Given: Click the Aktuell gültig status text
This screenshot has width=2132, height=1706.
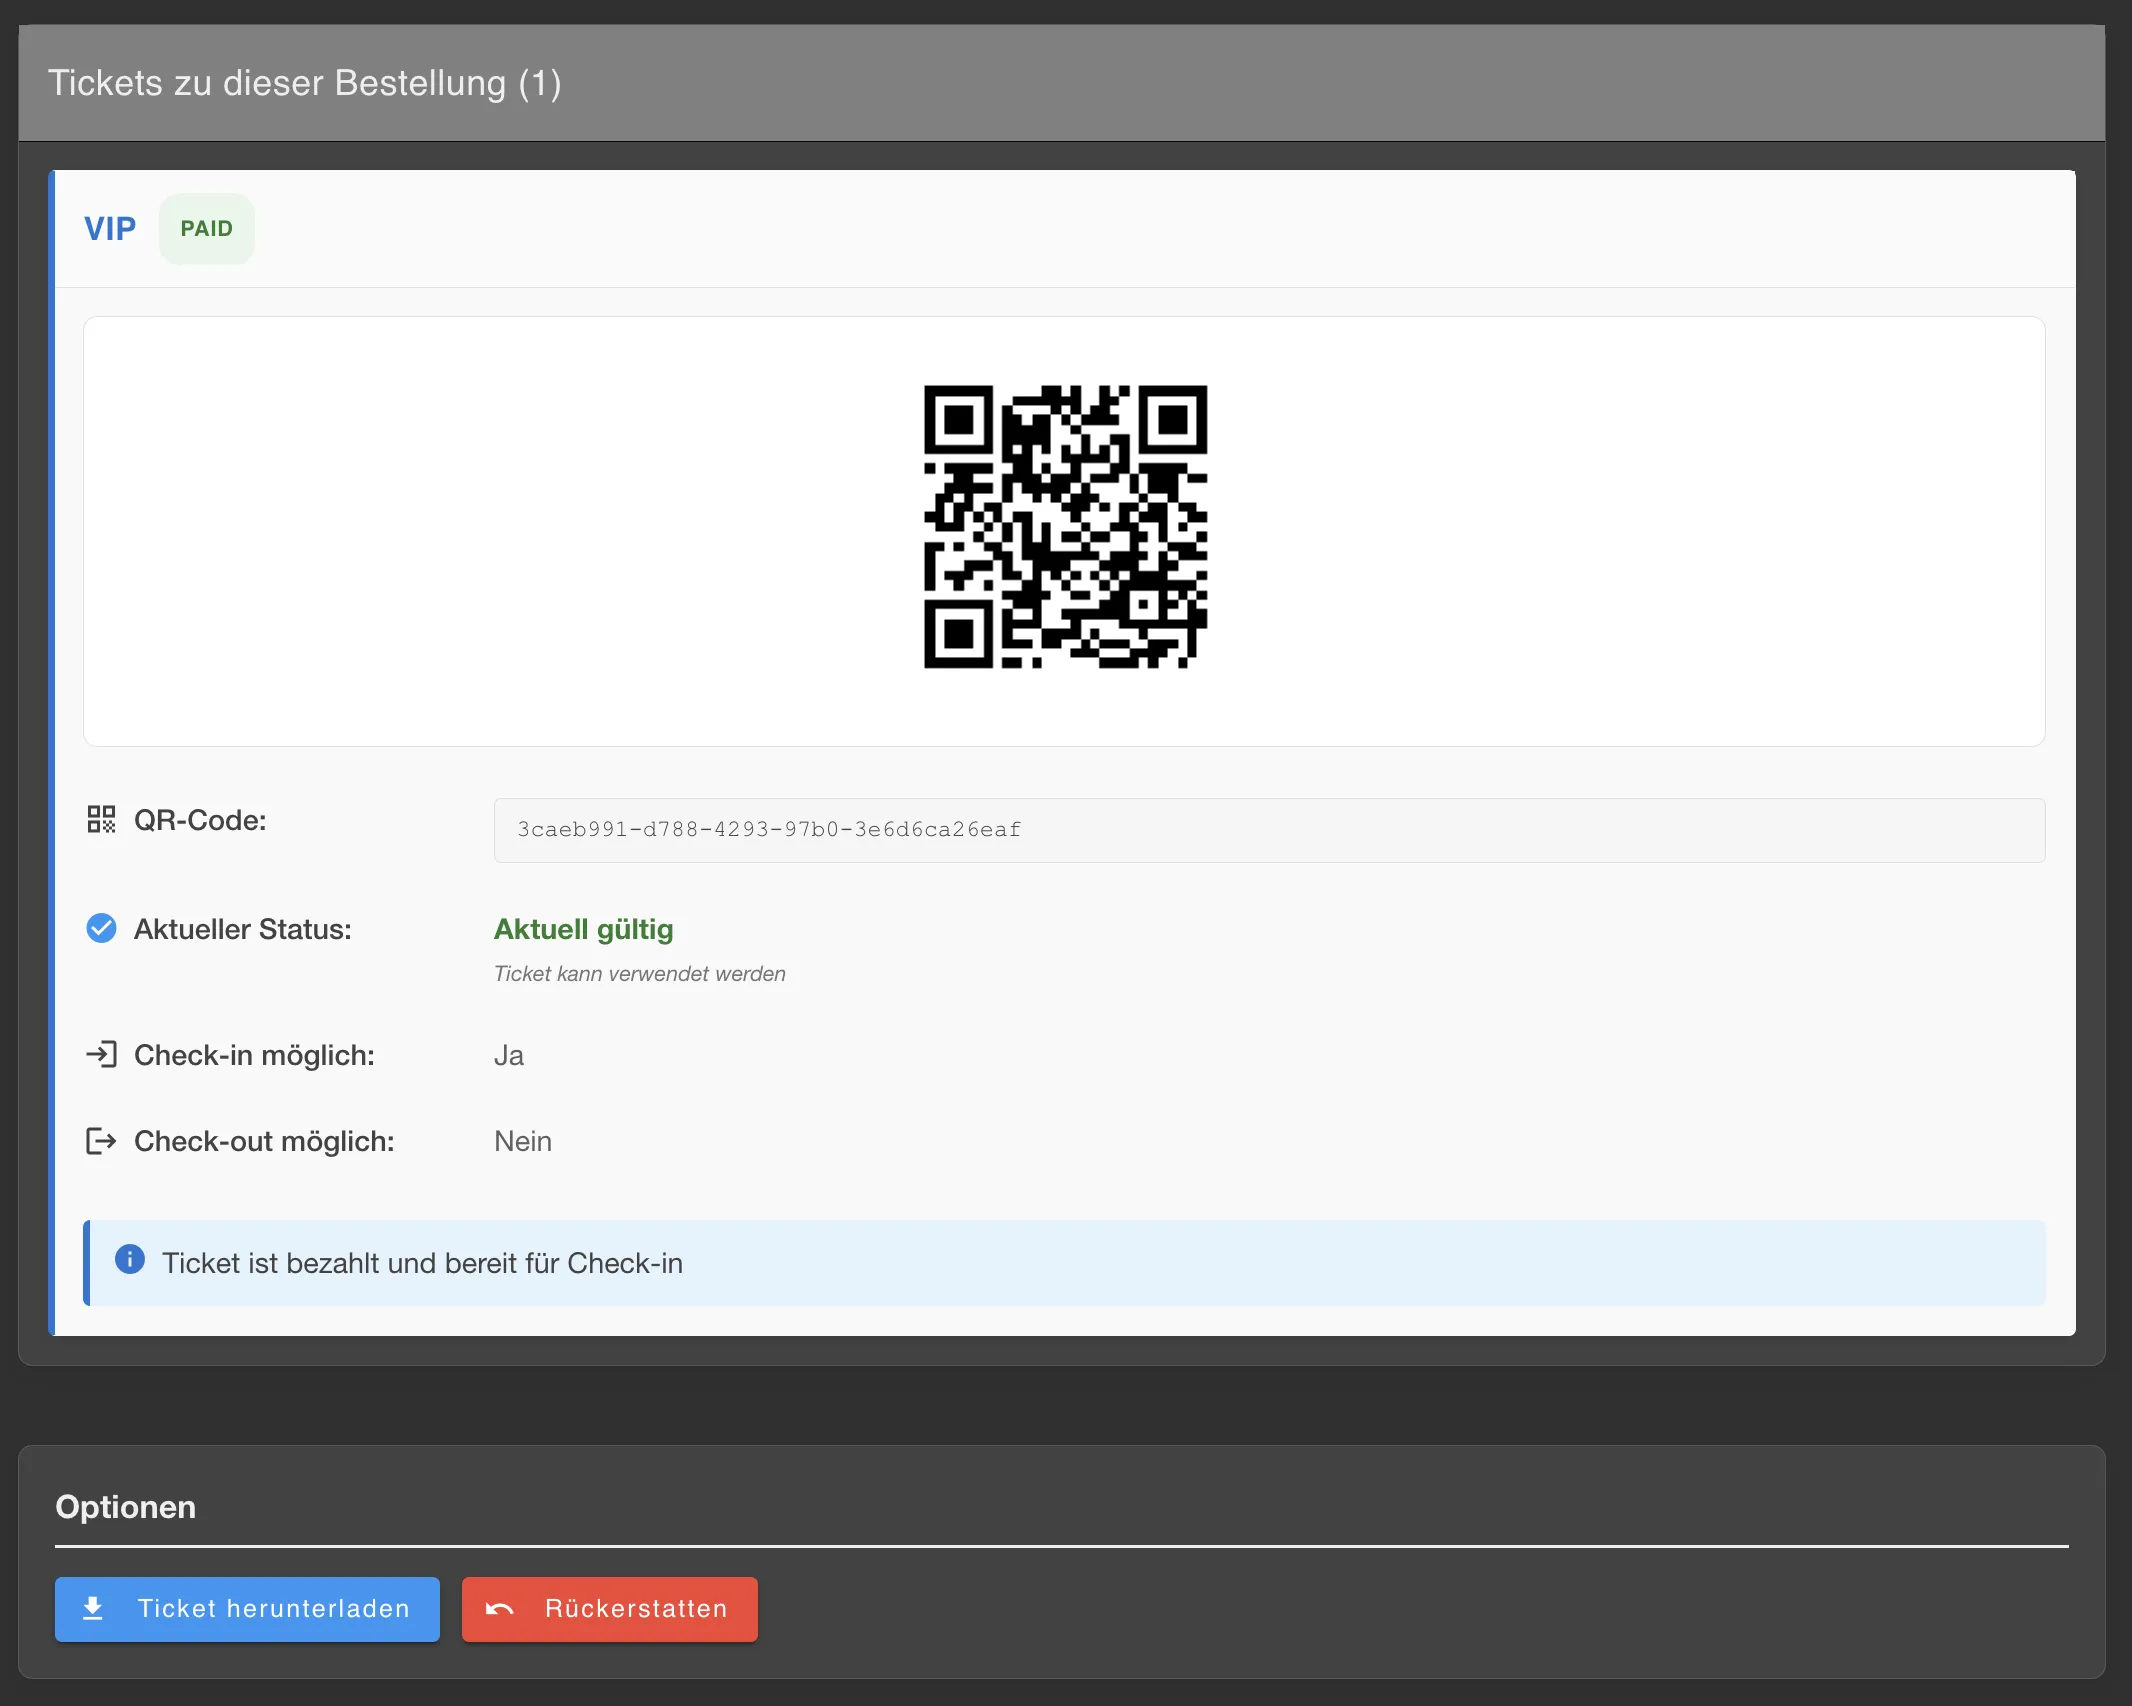Looking at the screenshot, I should point(583,929).
